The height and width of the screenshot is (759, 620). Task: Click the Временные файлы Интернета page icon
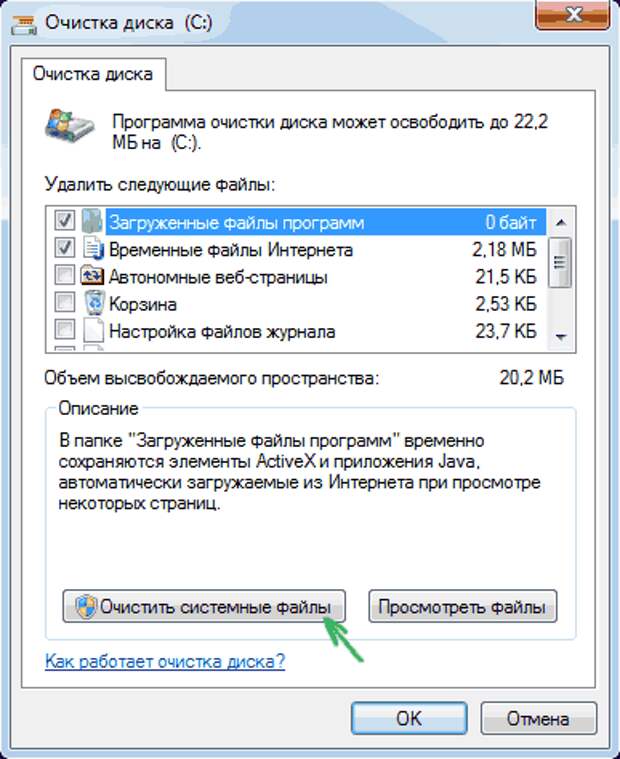(x=93, y=249)
